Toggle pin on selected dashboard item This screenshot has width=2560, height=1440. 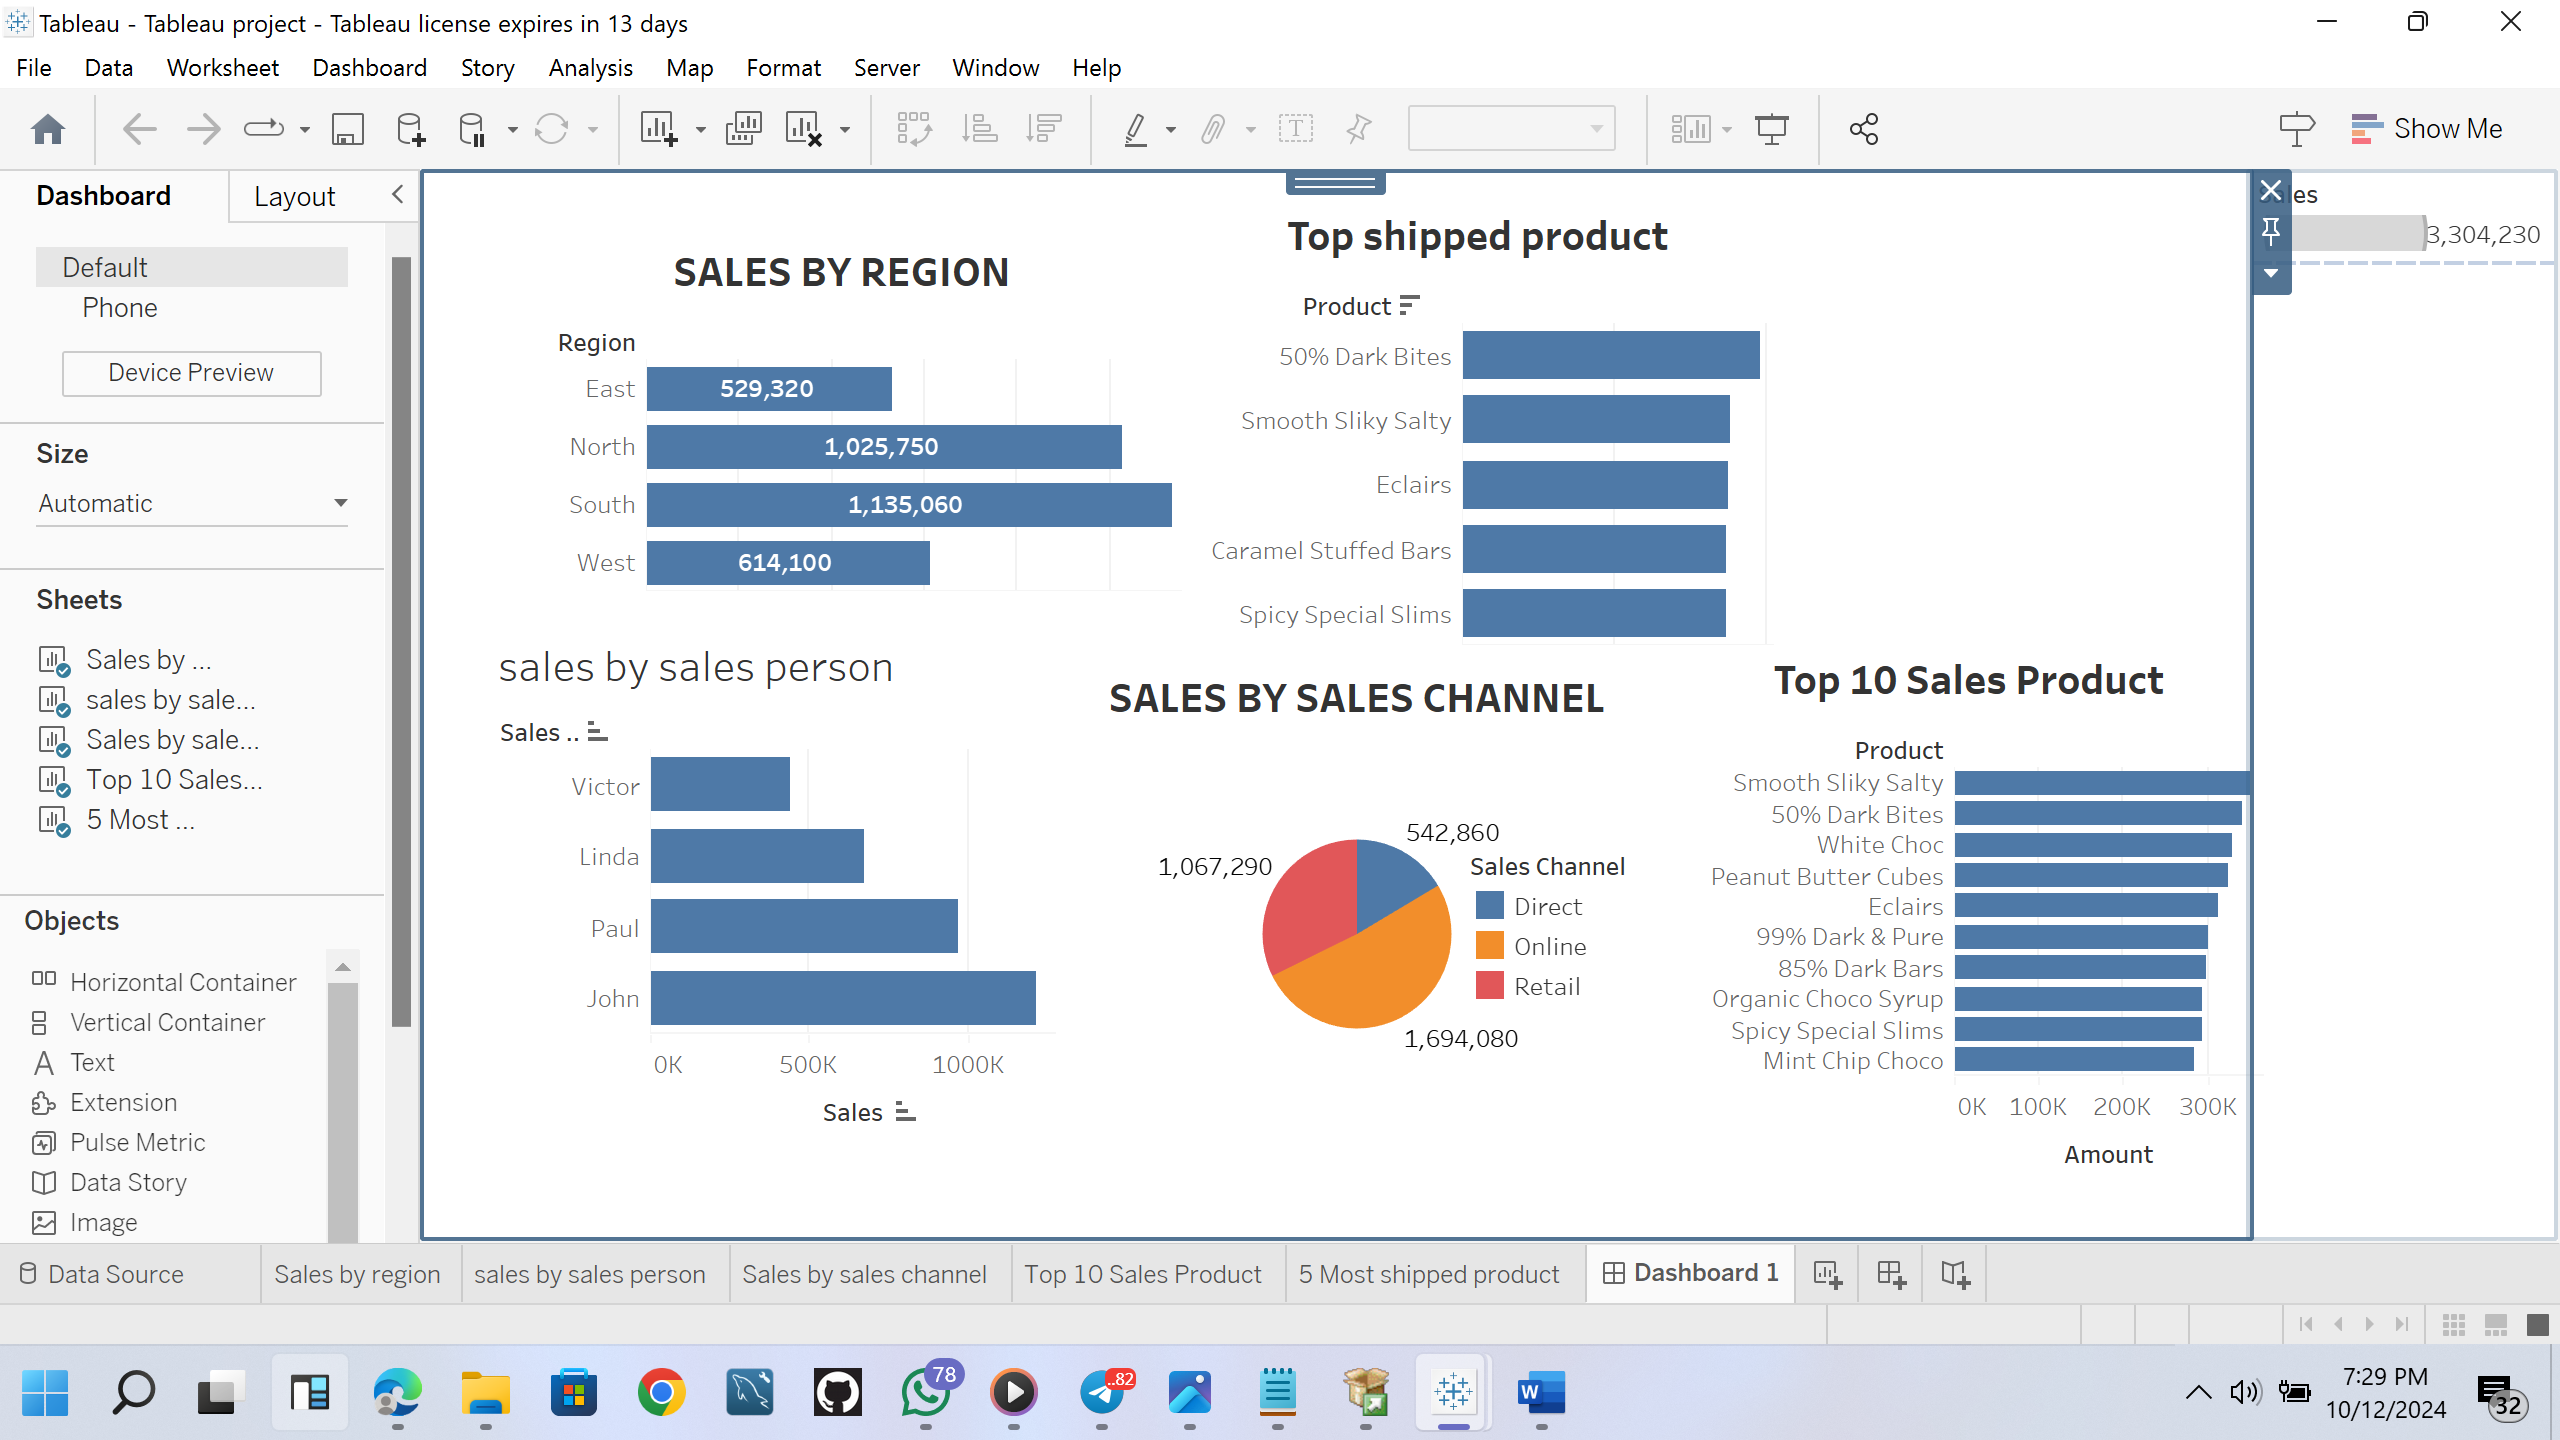point(2271,232)
